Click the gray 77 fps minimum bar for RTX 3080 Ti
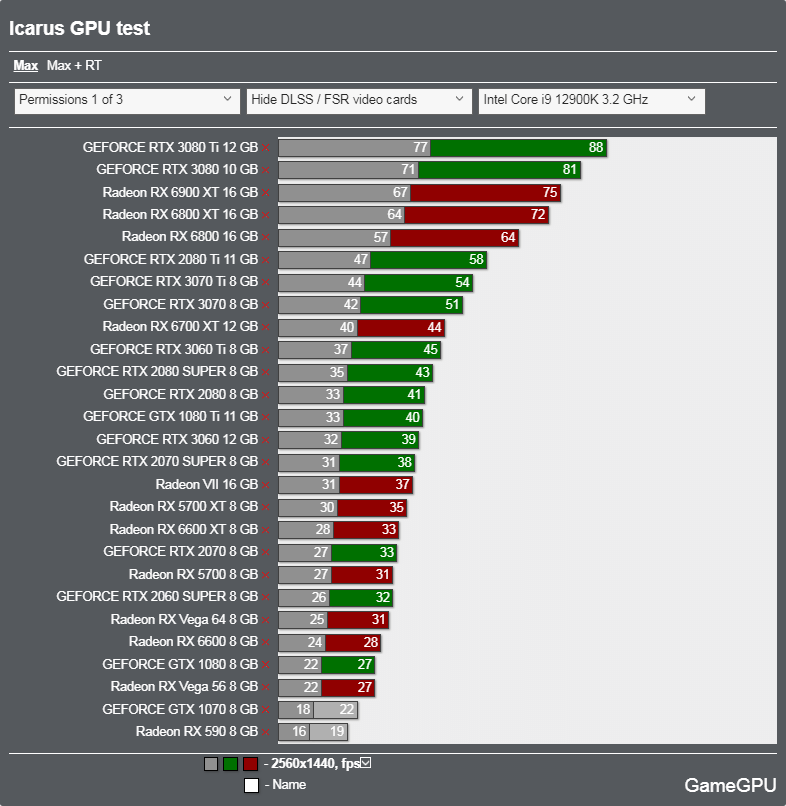This screenshot has height=806, width=786. coord(355,148)
